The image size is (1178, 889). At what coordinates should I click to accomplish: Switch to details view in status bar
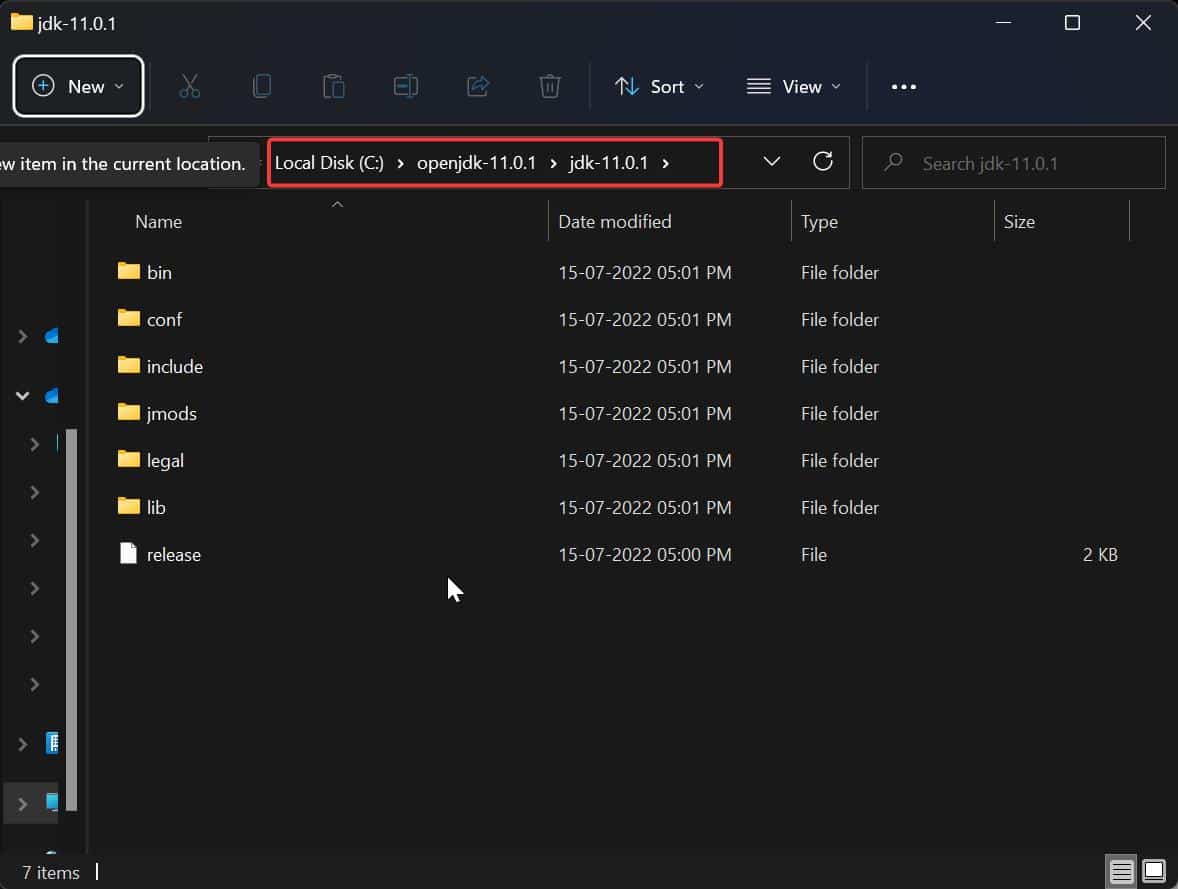point(1119,871)
